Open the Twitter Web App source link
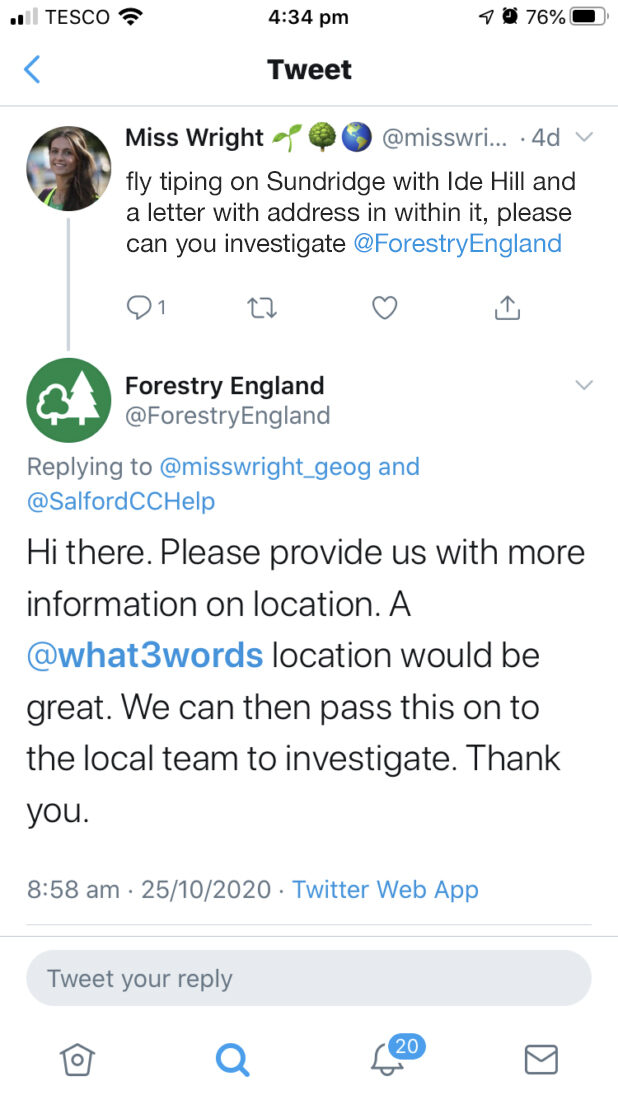The image size is (618, 1100). pyautogui.click(x=385, y=890)
